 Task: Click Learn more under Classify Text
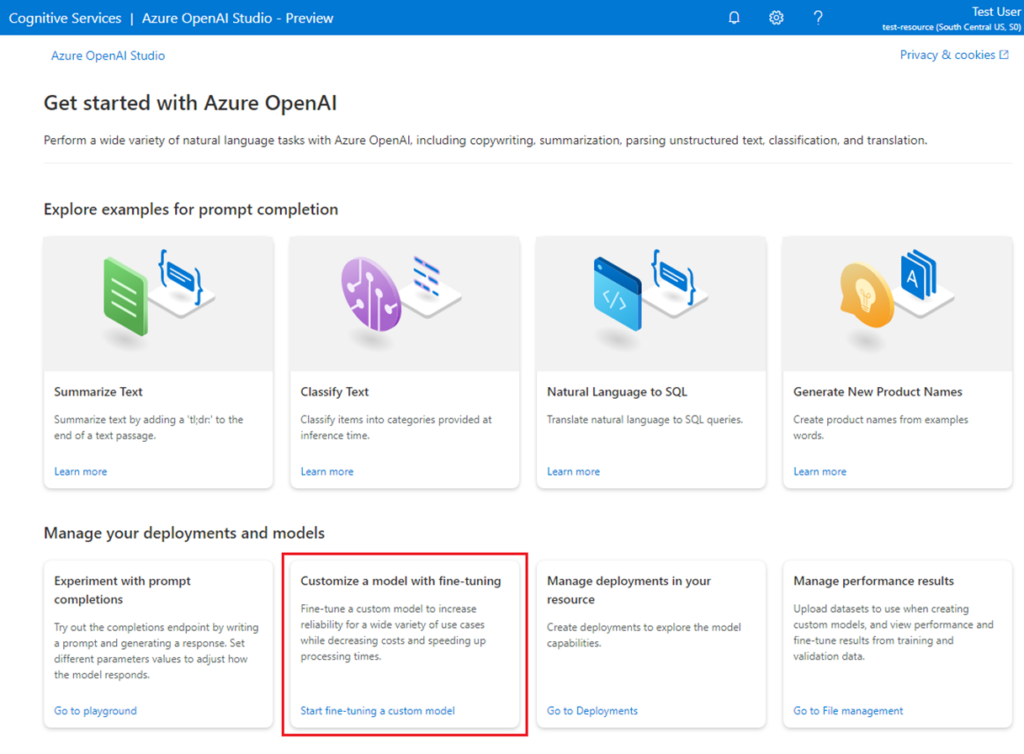click(x=327, y=471)
